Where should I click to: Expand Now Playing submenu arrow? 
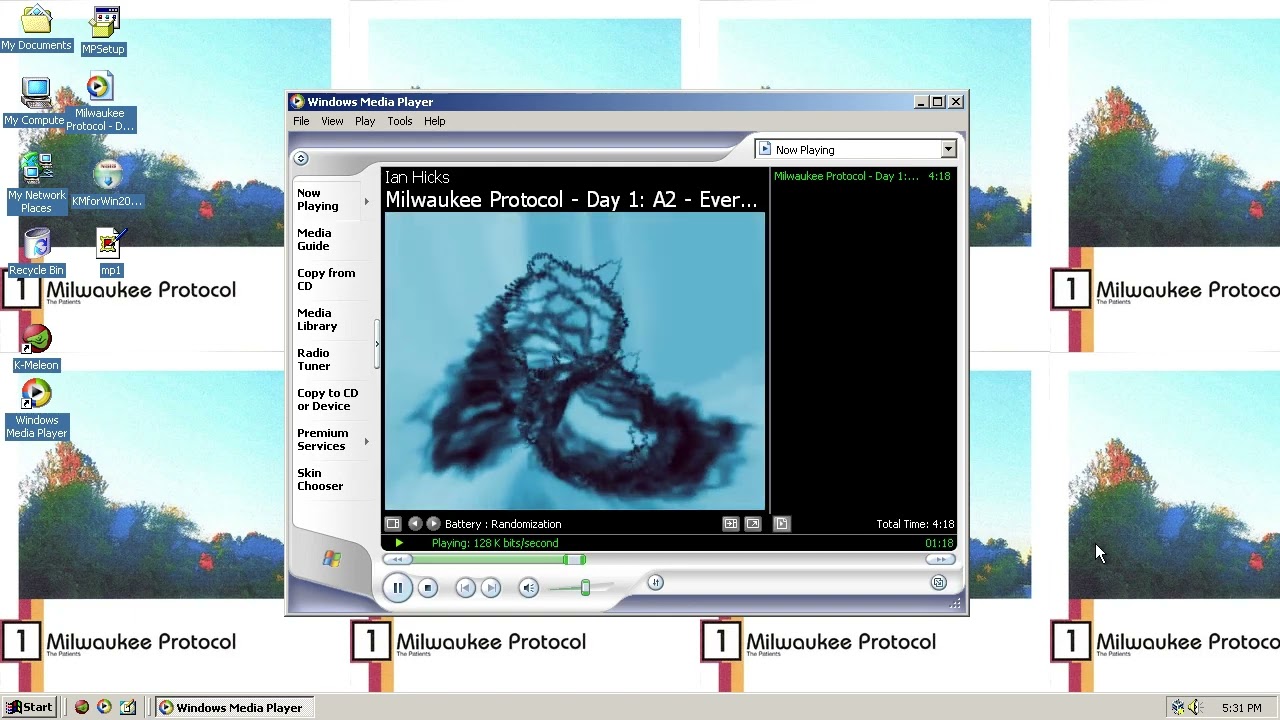pyautogui.click(x=366, y=201)
